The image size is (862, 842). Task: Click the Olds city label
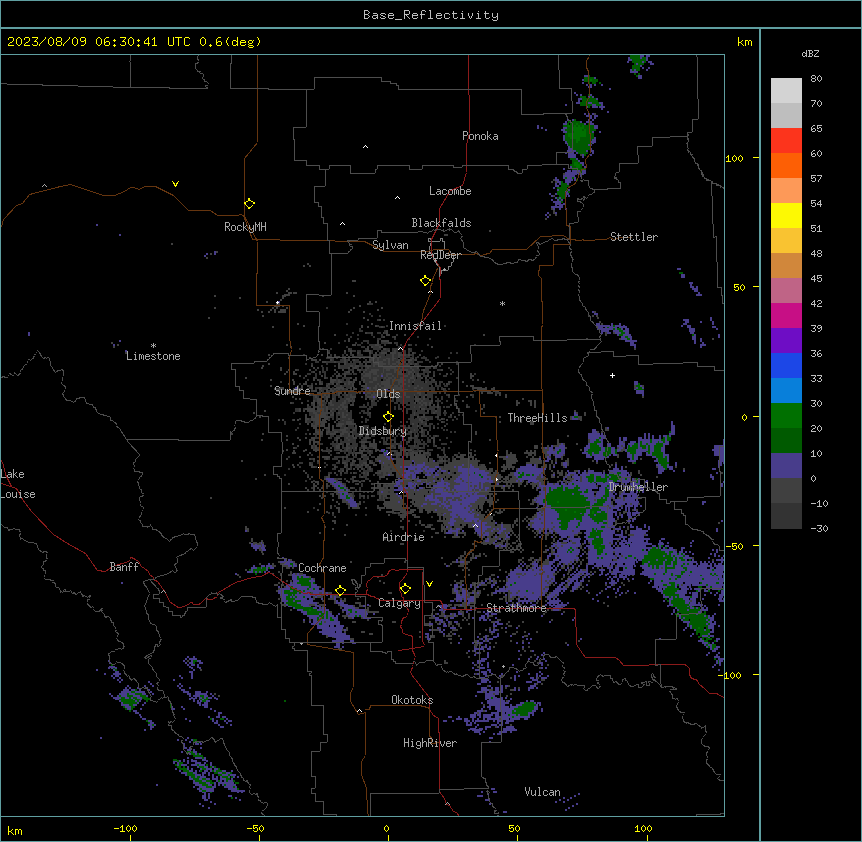(x=388, y=394)
